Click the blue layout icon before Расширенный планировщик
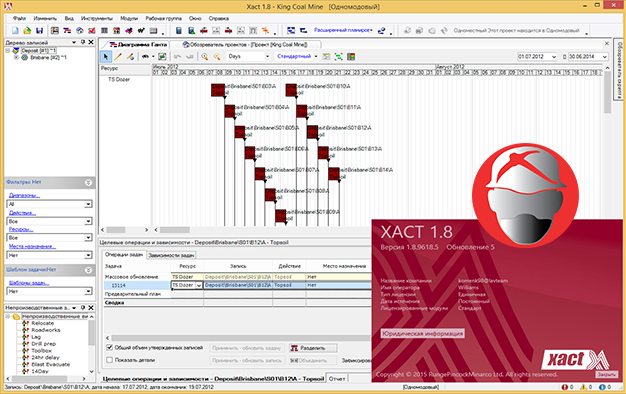The image size is (626, 394). [291, 30]
